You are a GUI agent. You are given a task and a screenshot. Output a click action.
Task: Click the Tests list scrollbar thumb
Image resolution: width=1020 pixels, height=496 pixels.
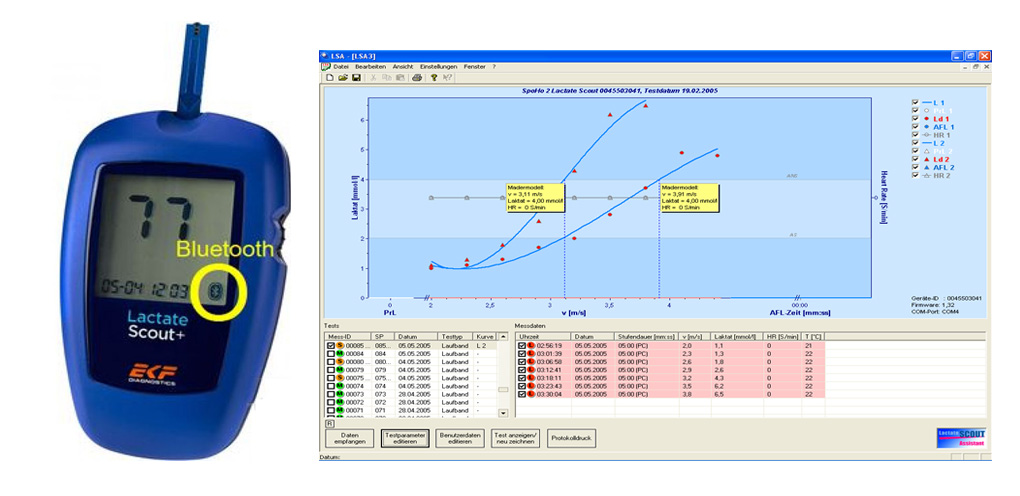pos(502,389)
